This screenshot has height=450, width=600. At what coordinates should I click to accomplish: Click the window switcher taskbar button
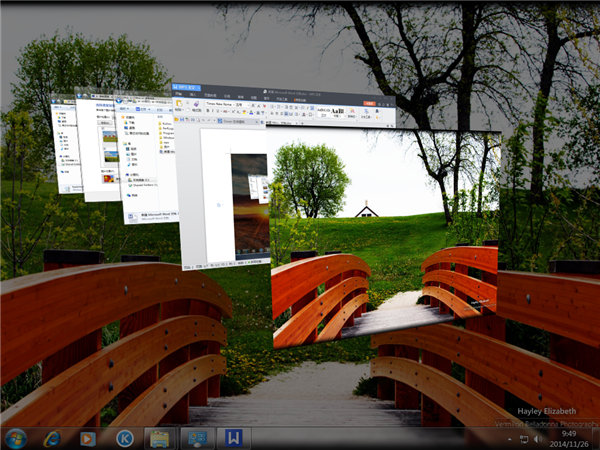point(197,438)
